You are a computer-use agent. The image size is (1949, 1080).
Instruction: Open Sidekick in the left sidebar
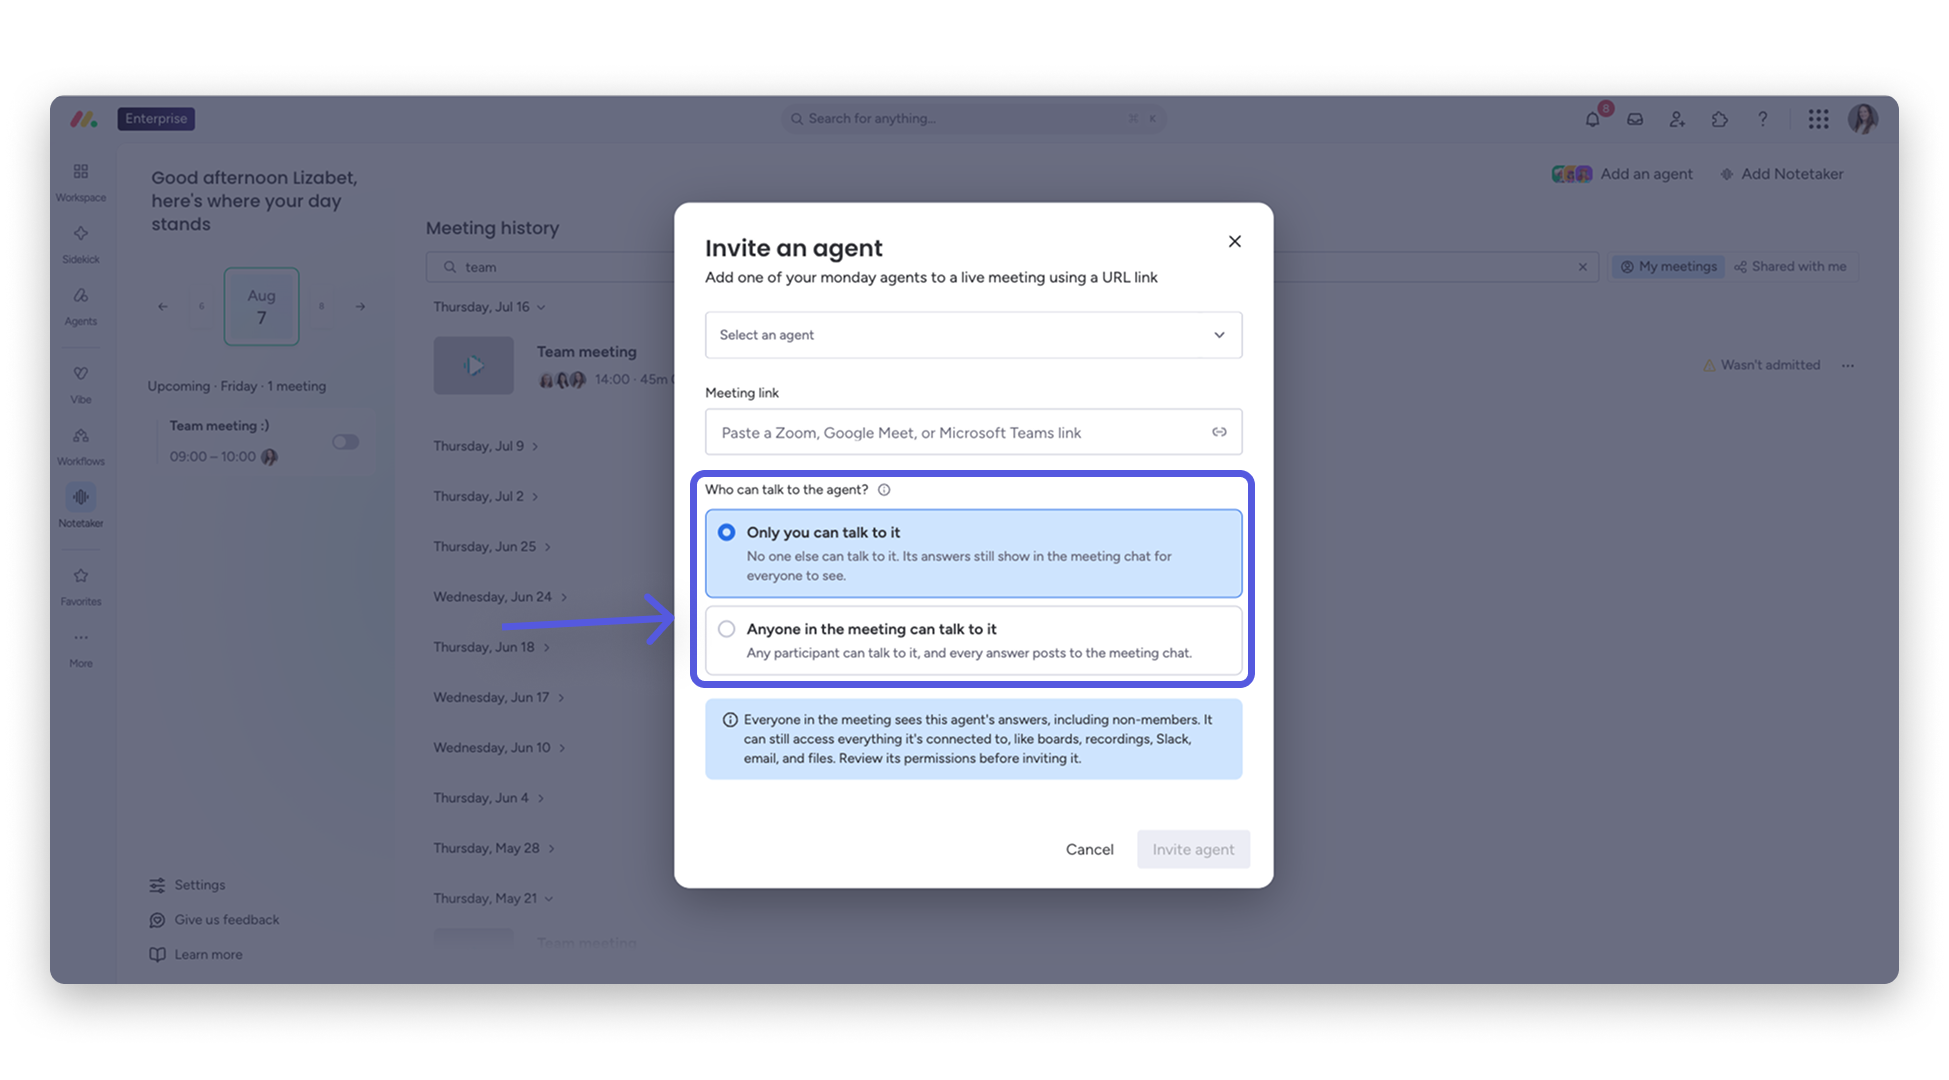pyautogui.click(x=81, y=244)
